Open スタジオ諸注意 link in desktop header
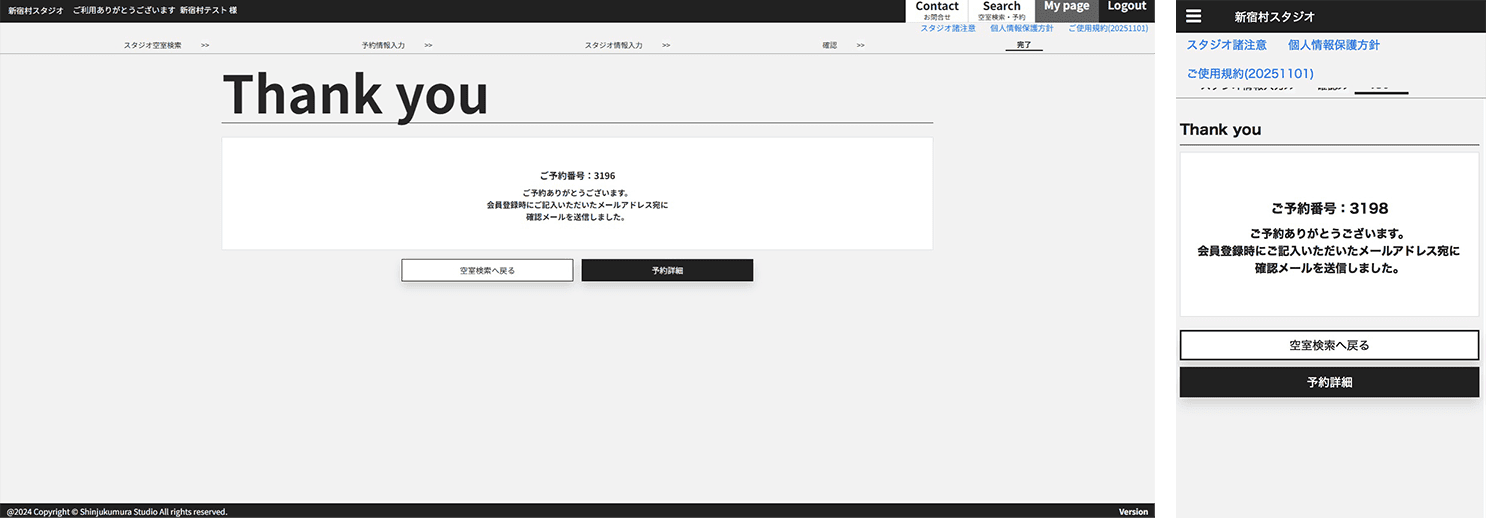 [948, 28]
